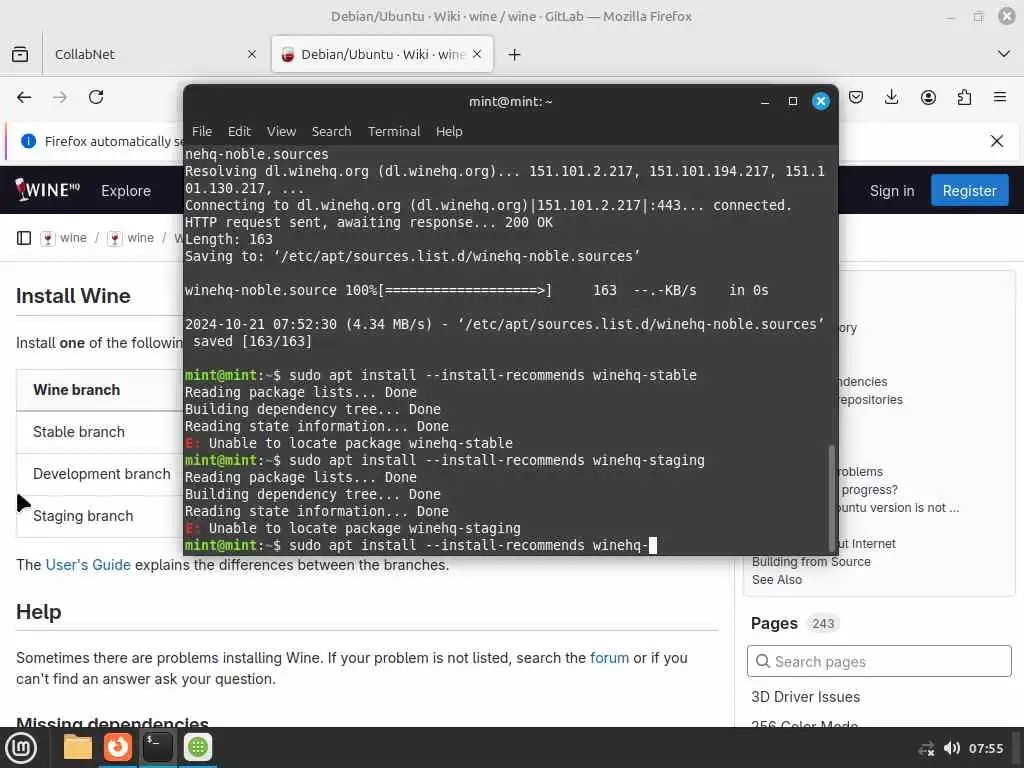Expand the list all tabs chevron
Screen dimensions: 1024x768
coord(1004,54)
